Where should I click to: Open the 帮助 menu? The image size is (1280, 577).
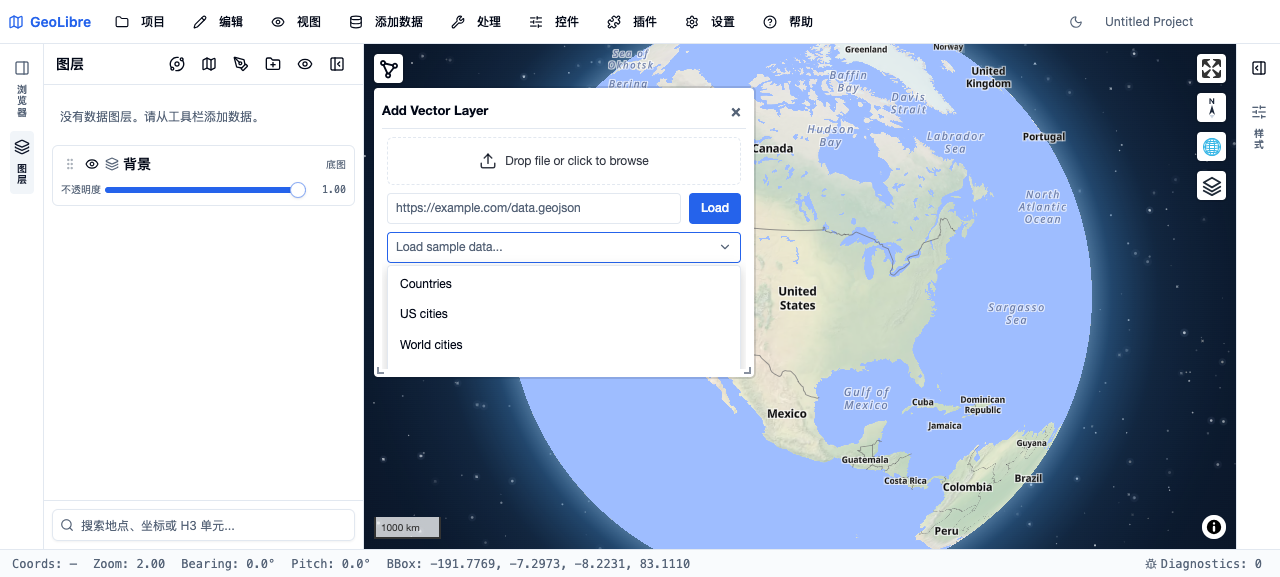788,22
